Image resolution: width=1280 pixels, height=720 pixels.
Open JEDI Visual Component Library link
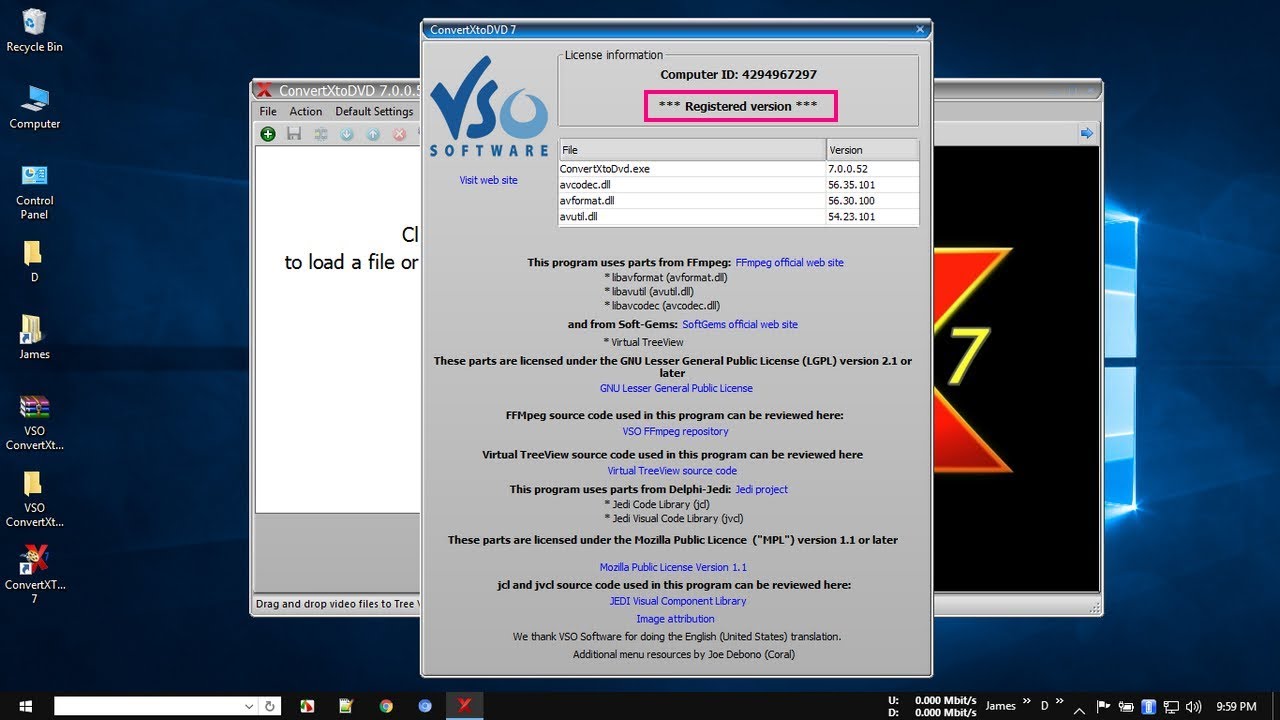pyautogui.click(x=678, y=601)
